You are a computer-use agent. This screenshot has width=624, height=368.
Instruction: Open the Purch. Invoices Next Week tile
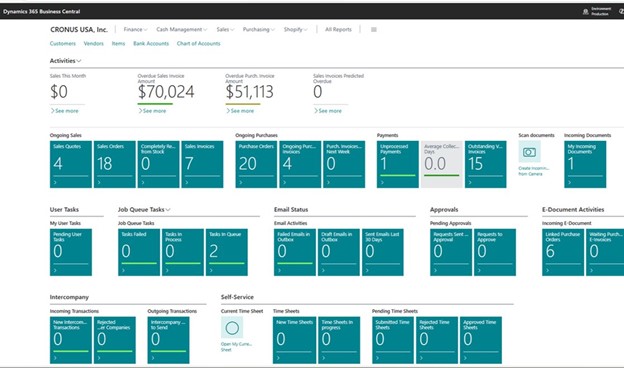click(344, 164)
